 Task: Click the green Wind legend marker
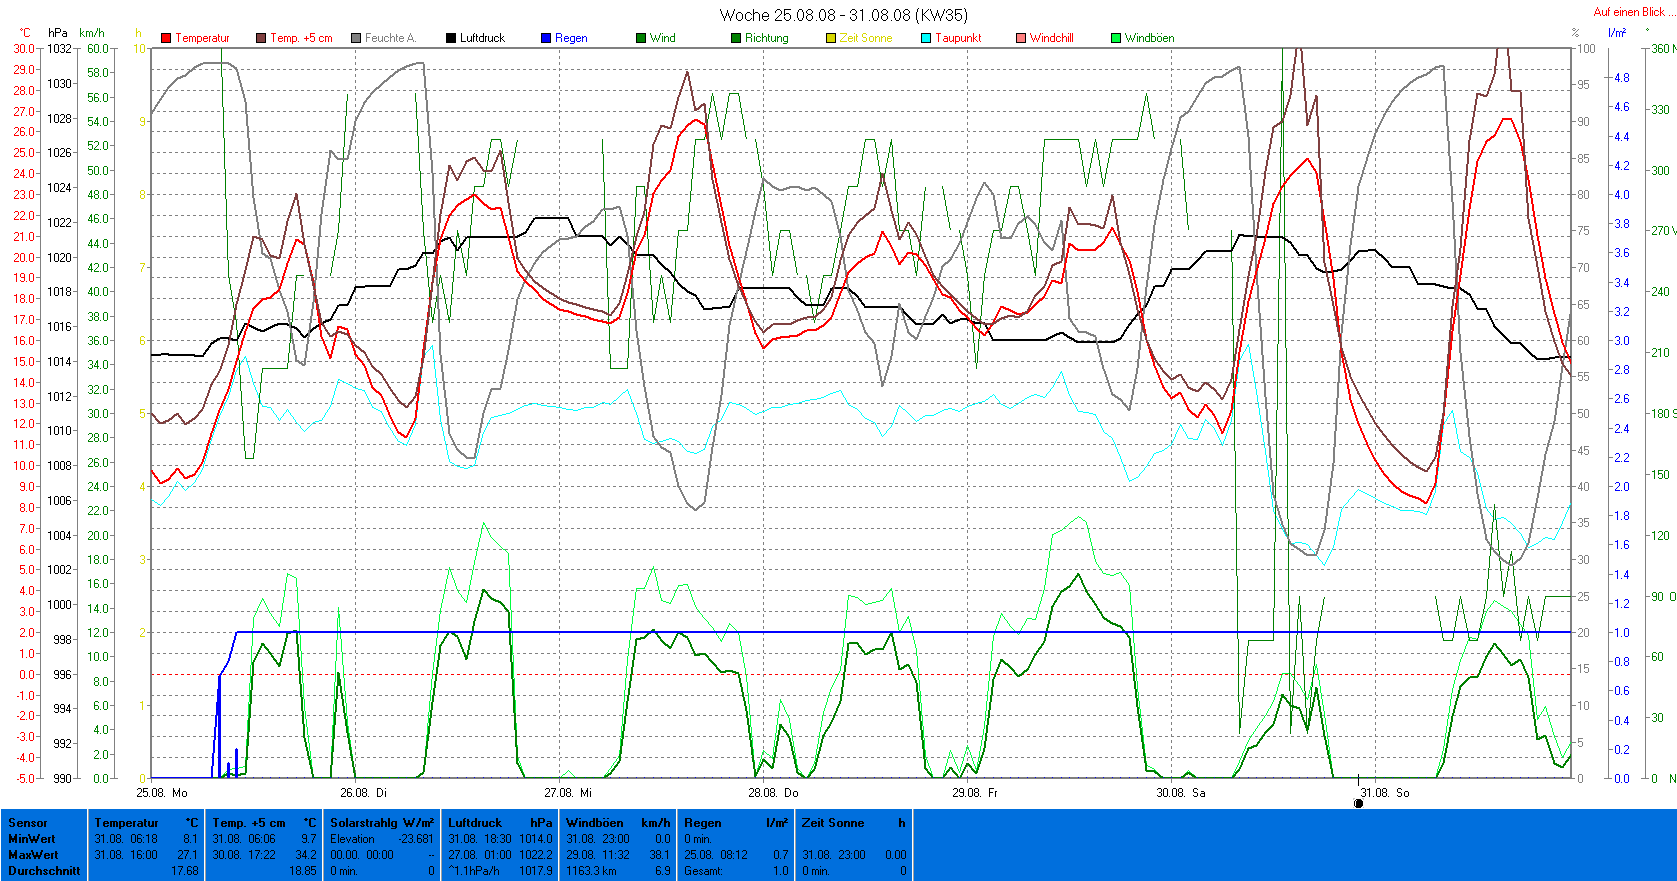click(641, 38)
